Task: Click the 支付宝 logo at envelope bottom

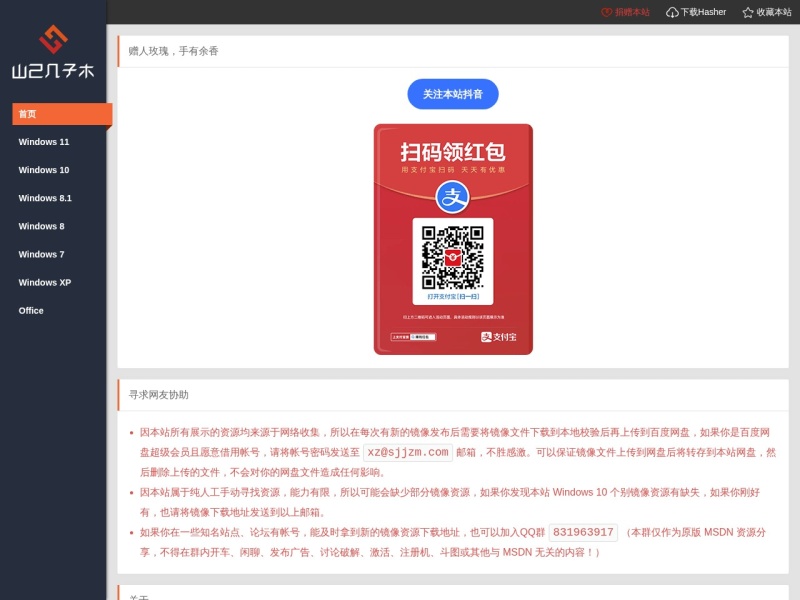Action: (498, 337)
